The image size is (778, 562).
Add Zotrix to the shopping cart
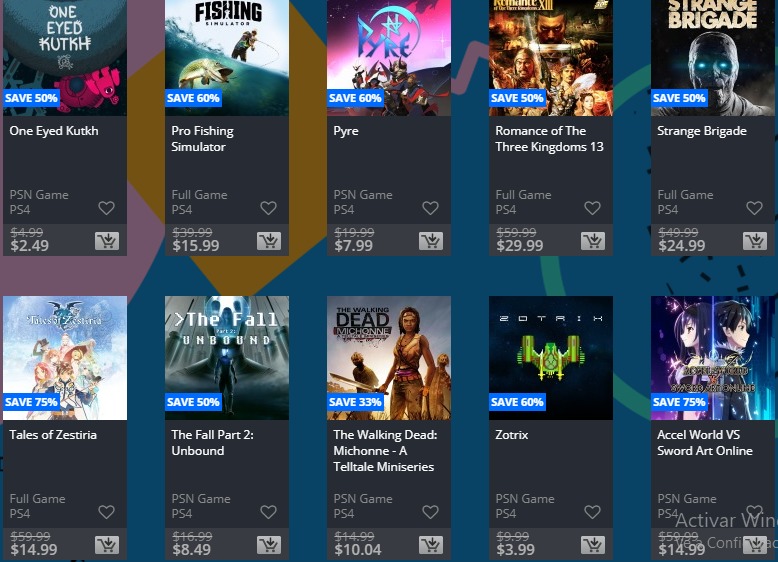tap(593, 545)
